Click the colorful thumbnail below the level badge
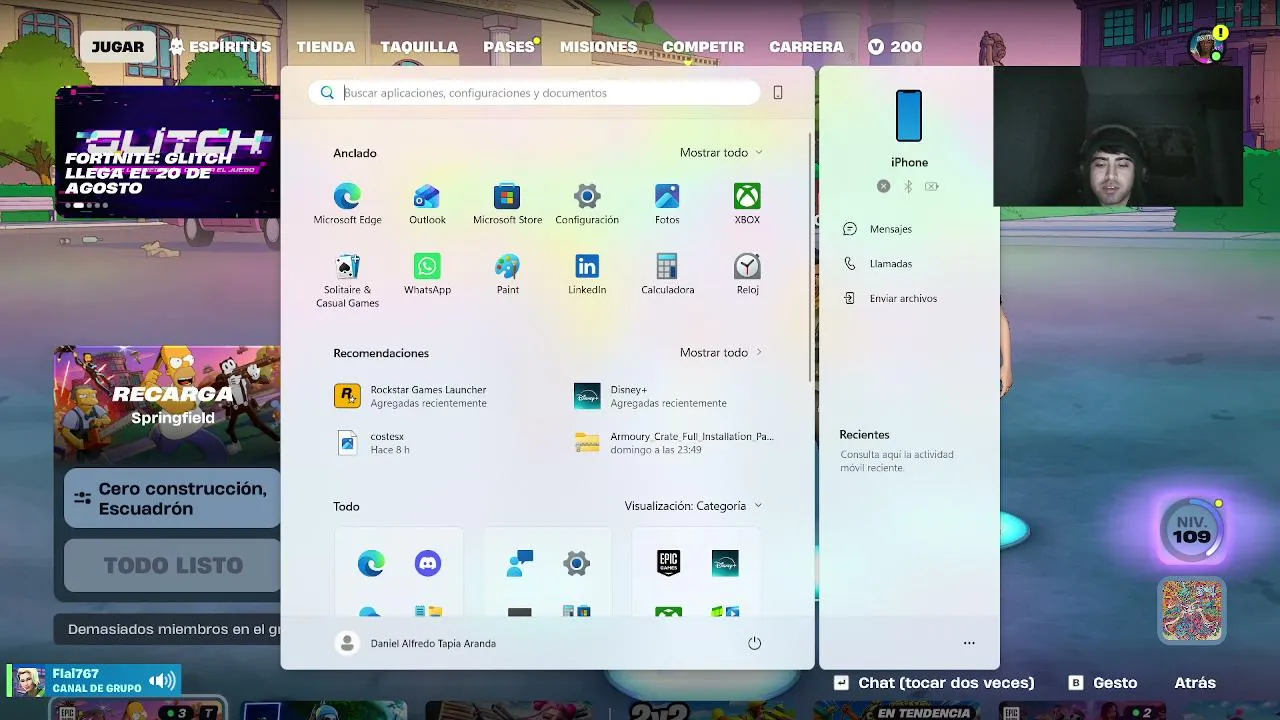This screenshot has width=1280, height=720. pyautogui.click(x=1192, y=609)
